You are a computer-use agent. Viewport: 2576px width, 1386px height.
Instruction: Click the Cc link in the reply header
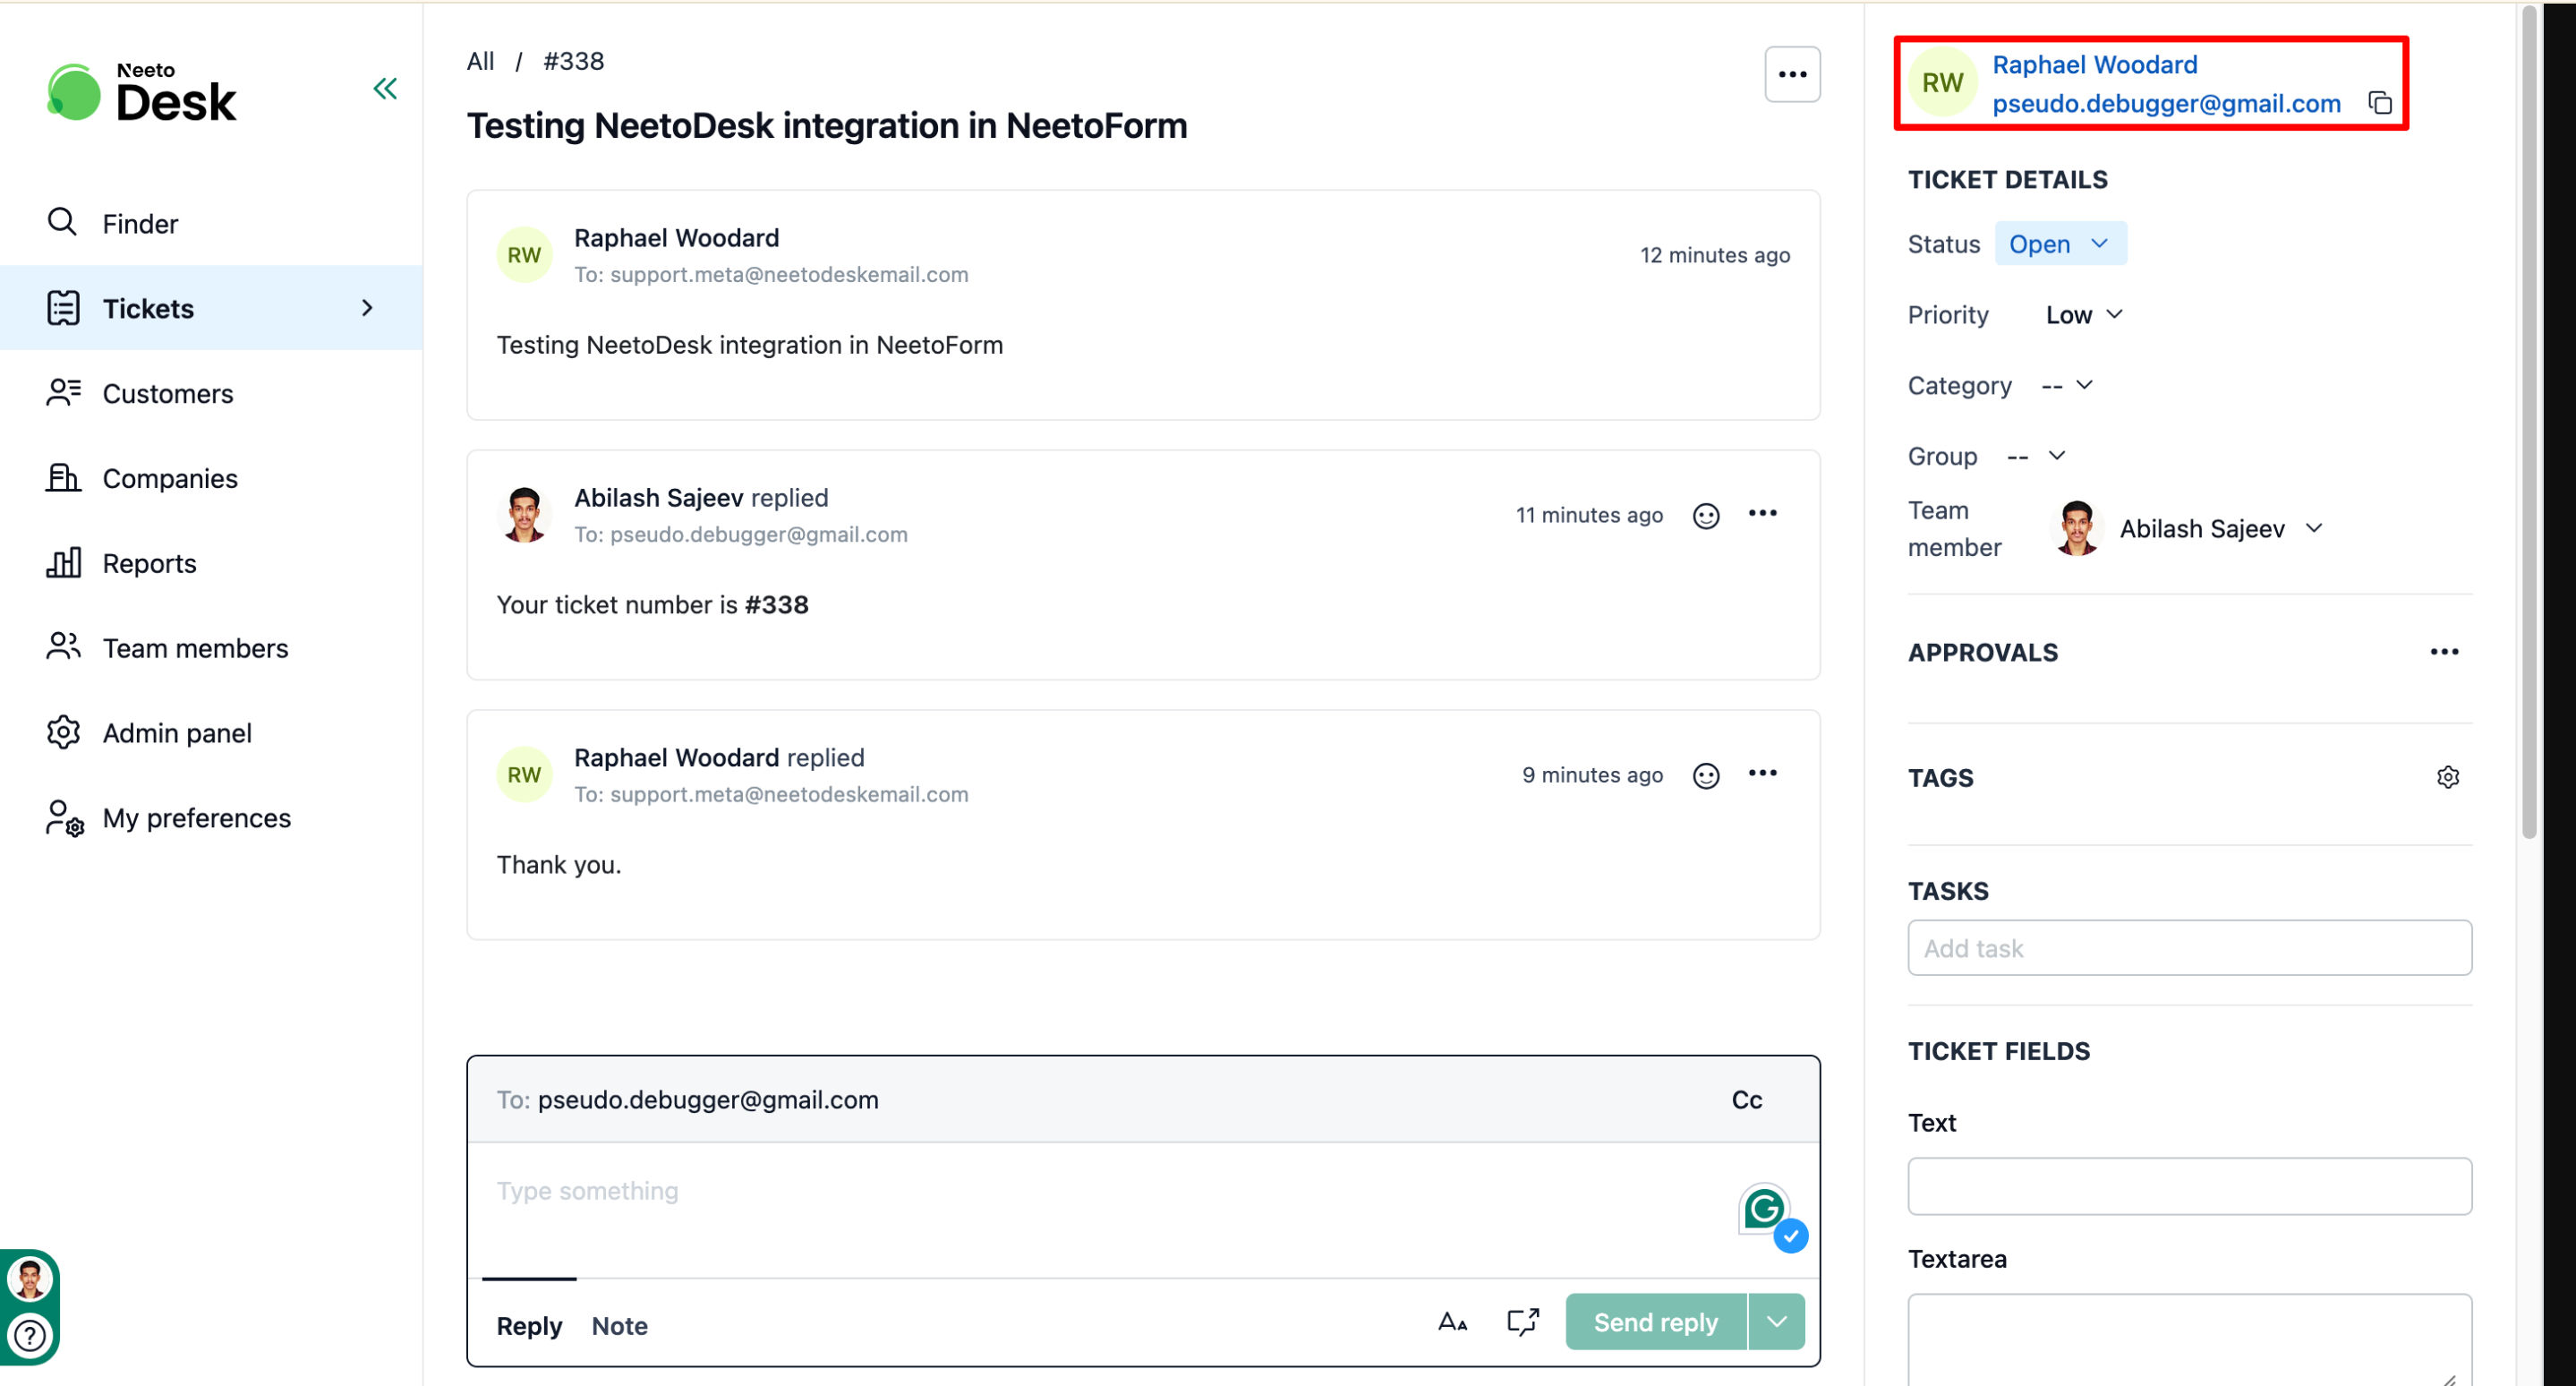[1746, 1100]
